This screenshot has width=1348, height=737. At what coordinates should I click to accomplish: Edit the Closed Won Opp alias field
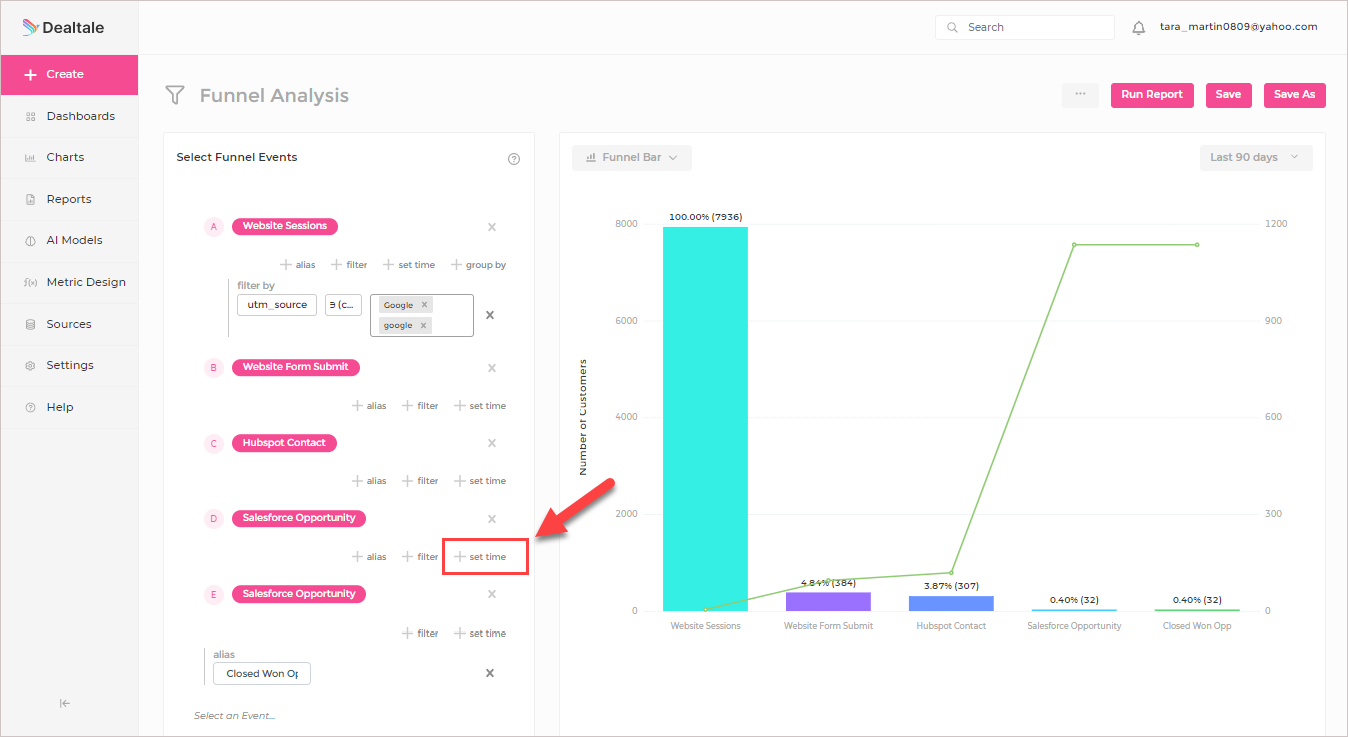[x=262, y=674]
